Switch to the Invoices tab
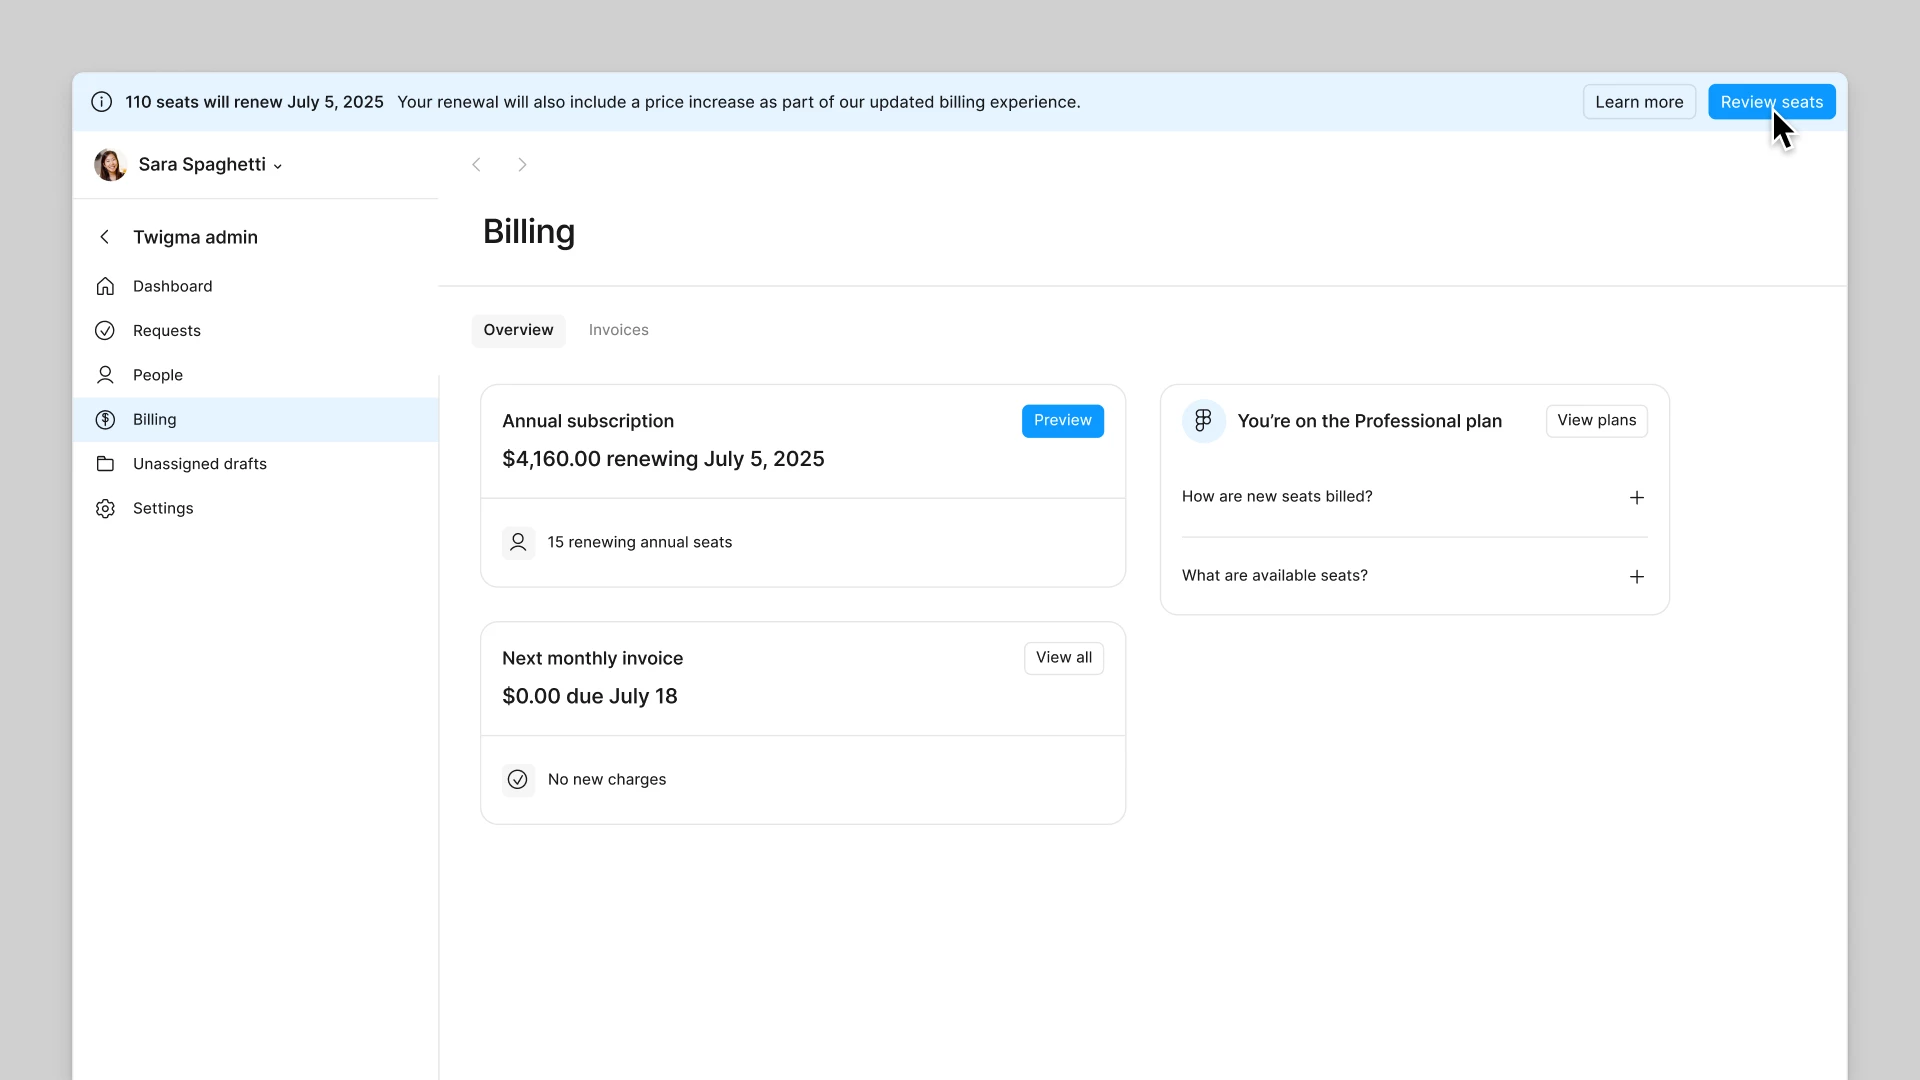 (x=618, y=330)
